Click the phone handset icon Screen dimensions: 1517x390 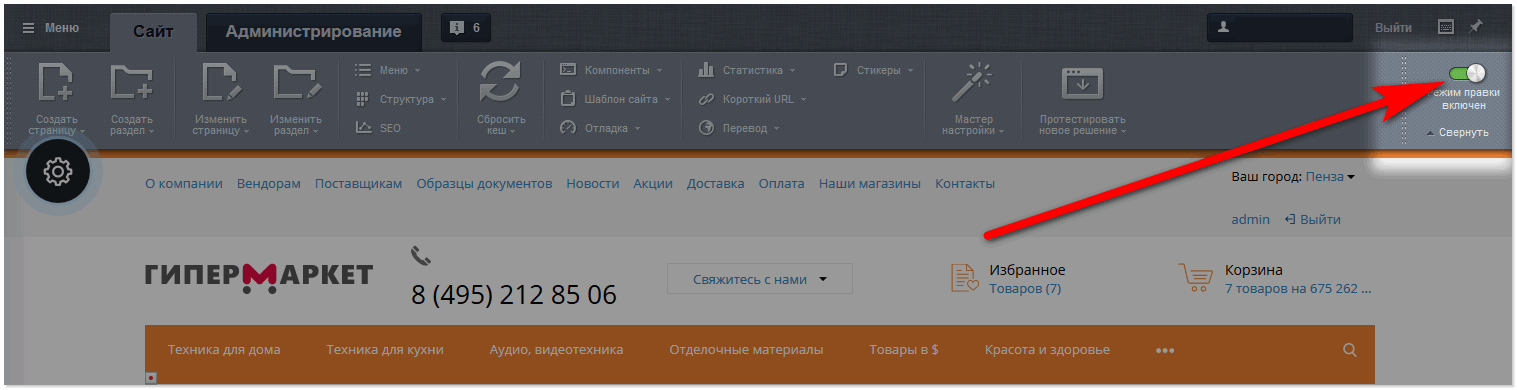pos(420,256)
